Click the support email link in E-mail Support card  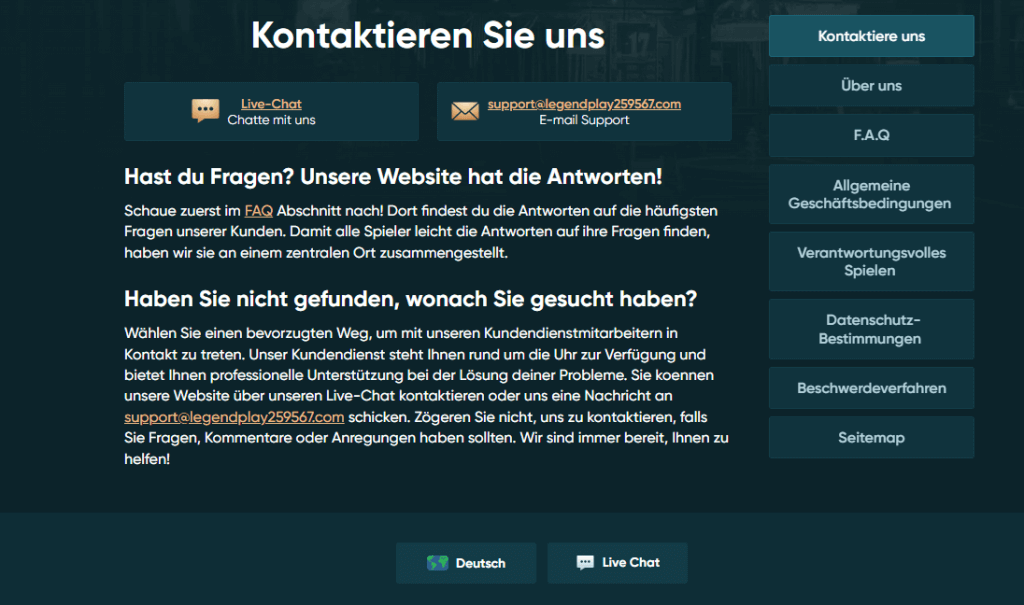584,104
